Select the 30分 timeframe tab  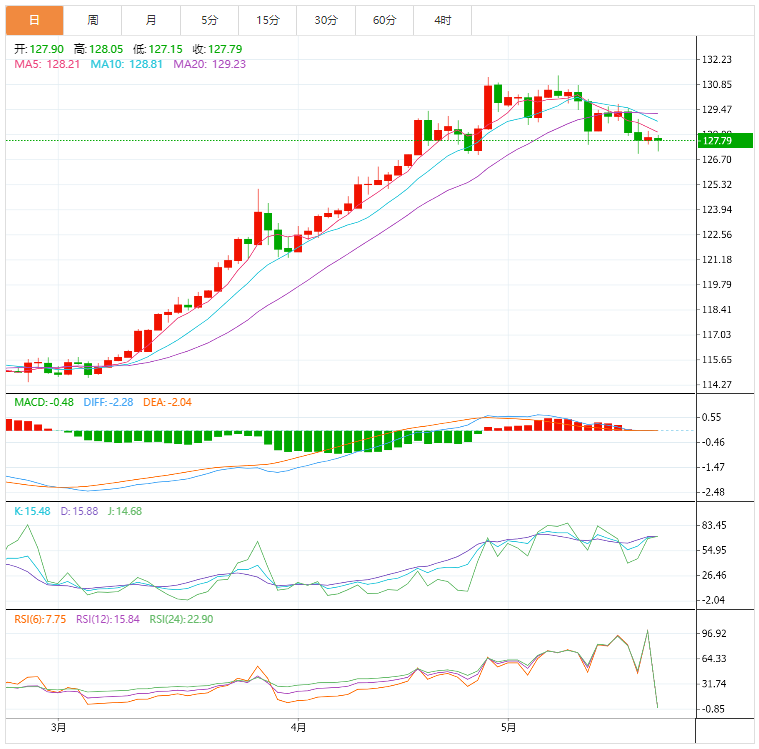coord(325,20)
